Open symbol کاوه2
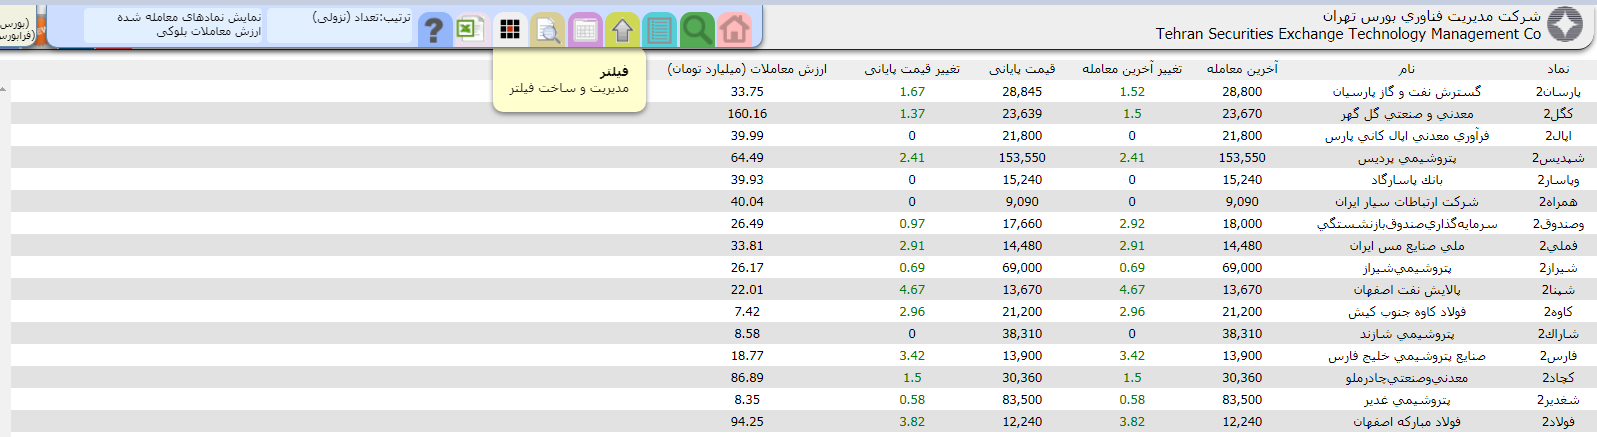 click(x=1558, y=311)
